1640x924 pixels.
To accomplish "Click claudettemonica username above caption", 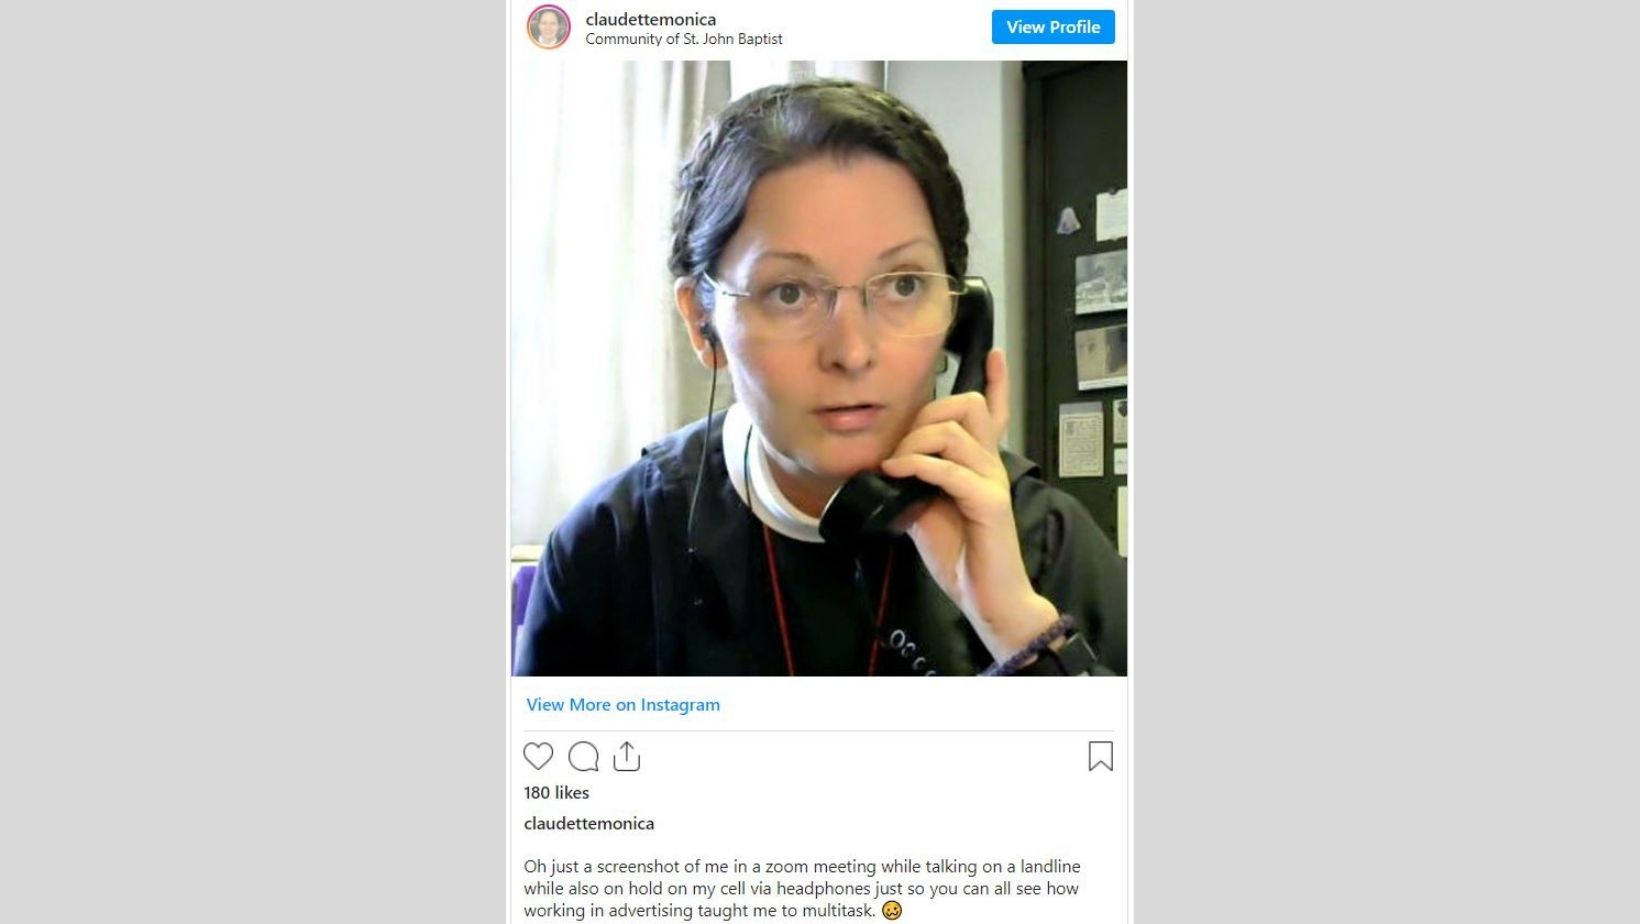I will point(589,823).
